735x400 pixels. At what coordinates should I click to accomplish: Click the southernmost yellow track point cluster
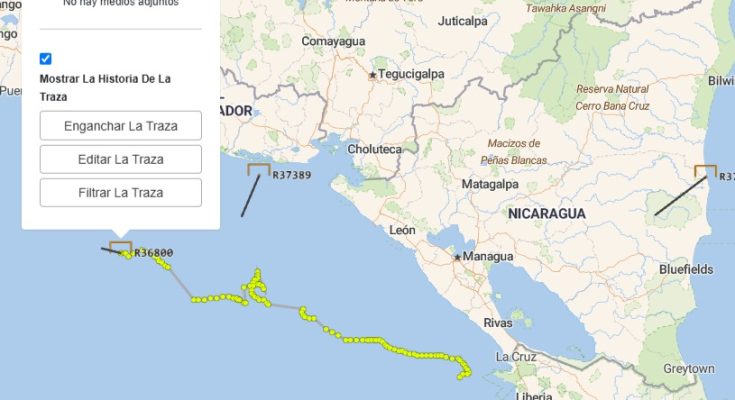464,371
